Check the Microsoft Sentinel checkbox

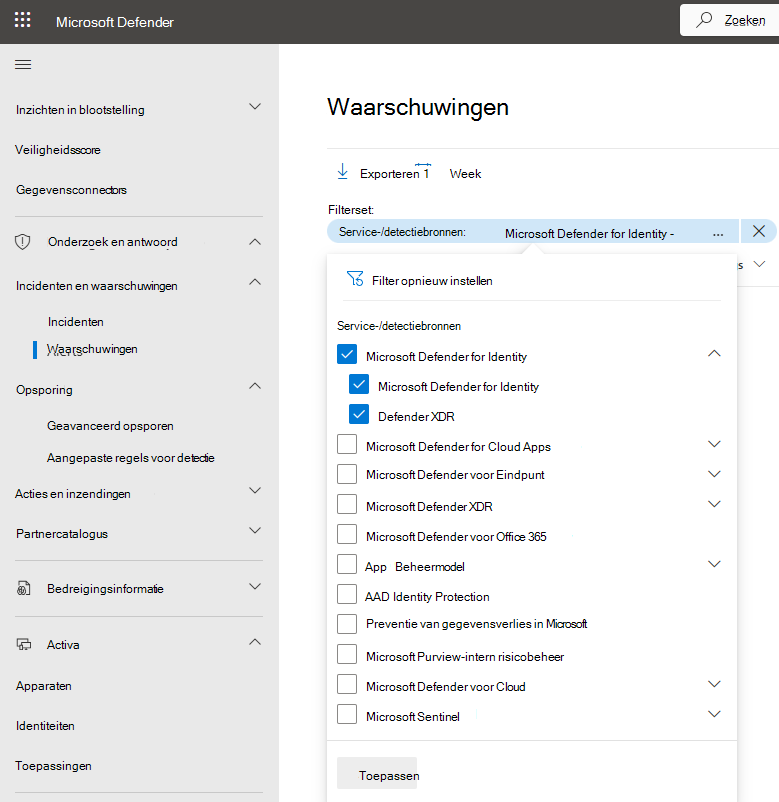(347, 714)
